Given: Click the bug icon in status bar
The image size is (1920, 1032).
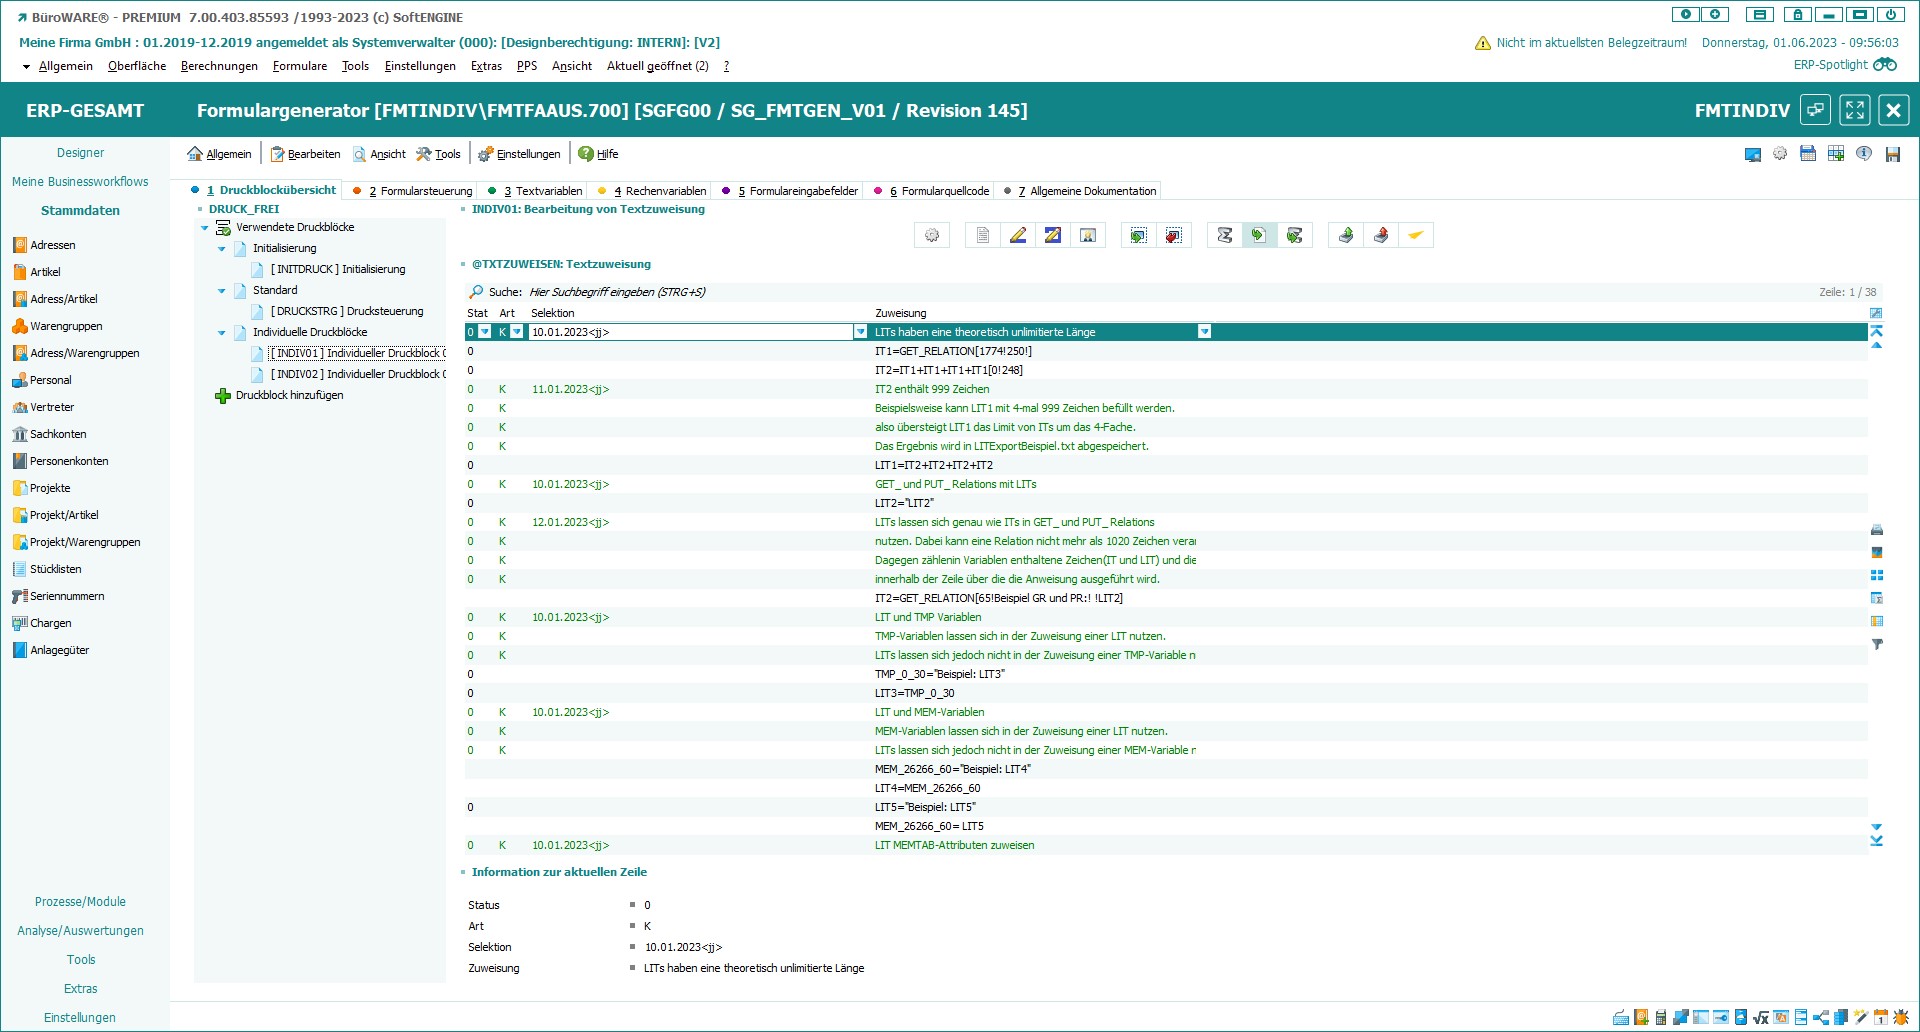Looking at the screenshot, I should coord(1901,1017).
